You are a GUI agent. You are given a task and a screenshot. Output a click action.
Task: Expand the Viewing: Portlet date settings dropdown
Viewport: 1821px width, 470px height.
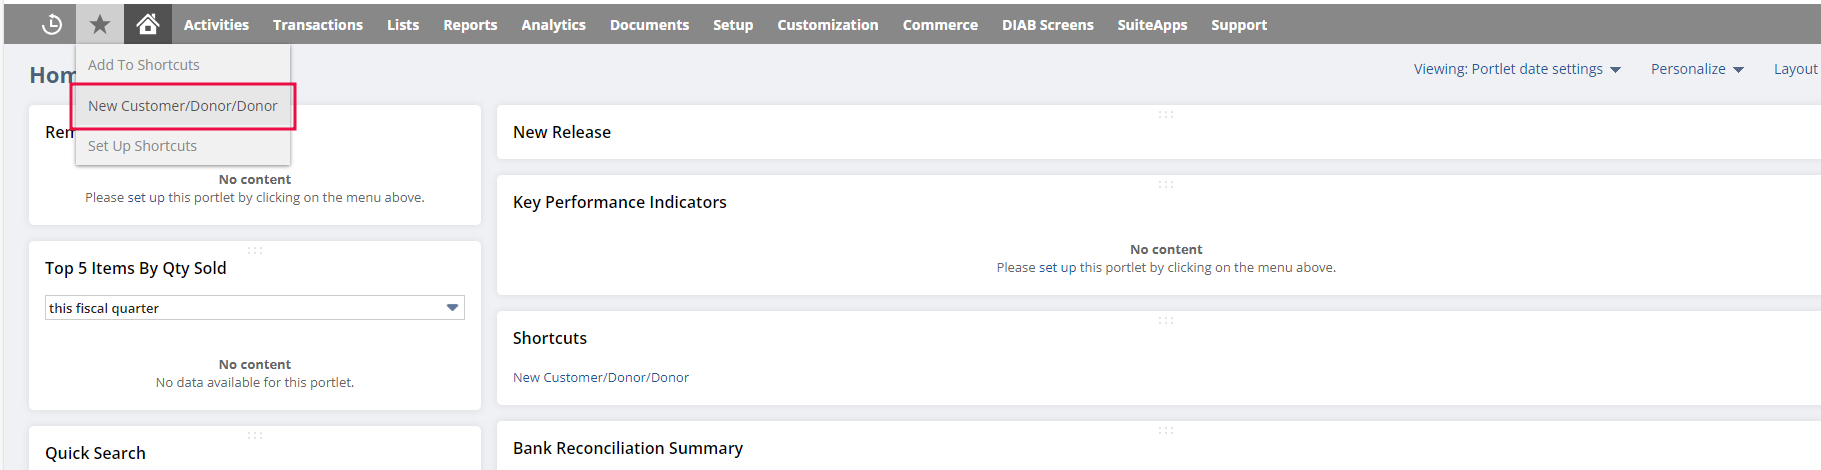pos(1516,69)
